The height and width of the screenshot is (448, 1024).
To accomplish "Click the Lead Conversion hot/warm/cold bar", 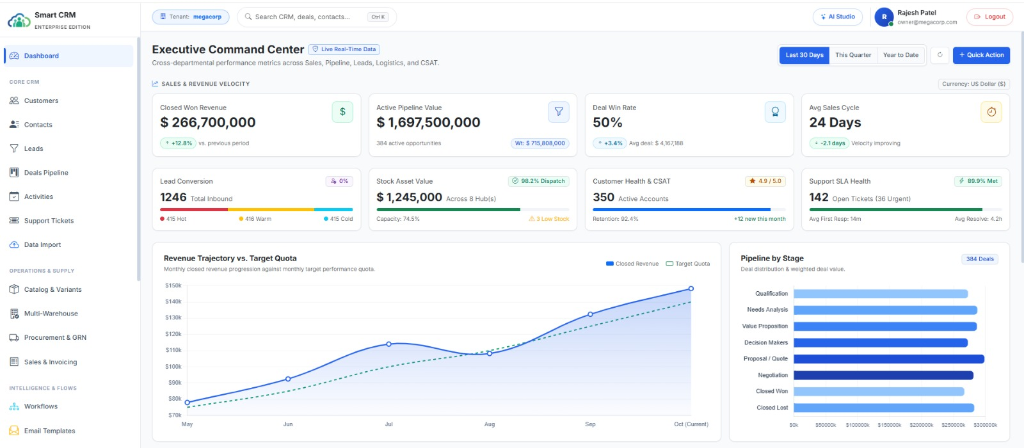I will (256, 210).
